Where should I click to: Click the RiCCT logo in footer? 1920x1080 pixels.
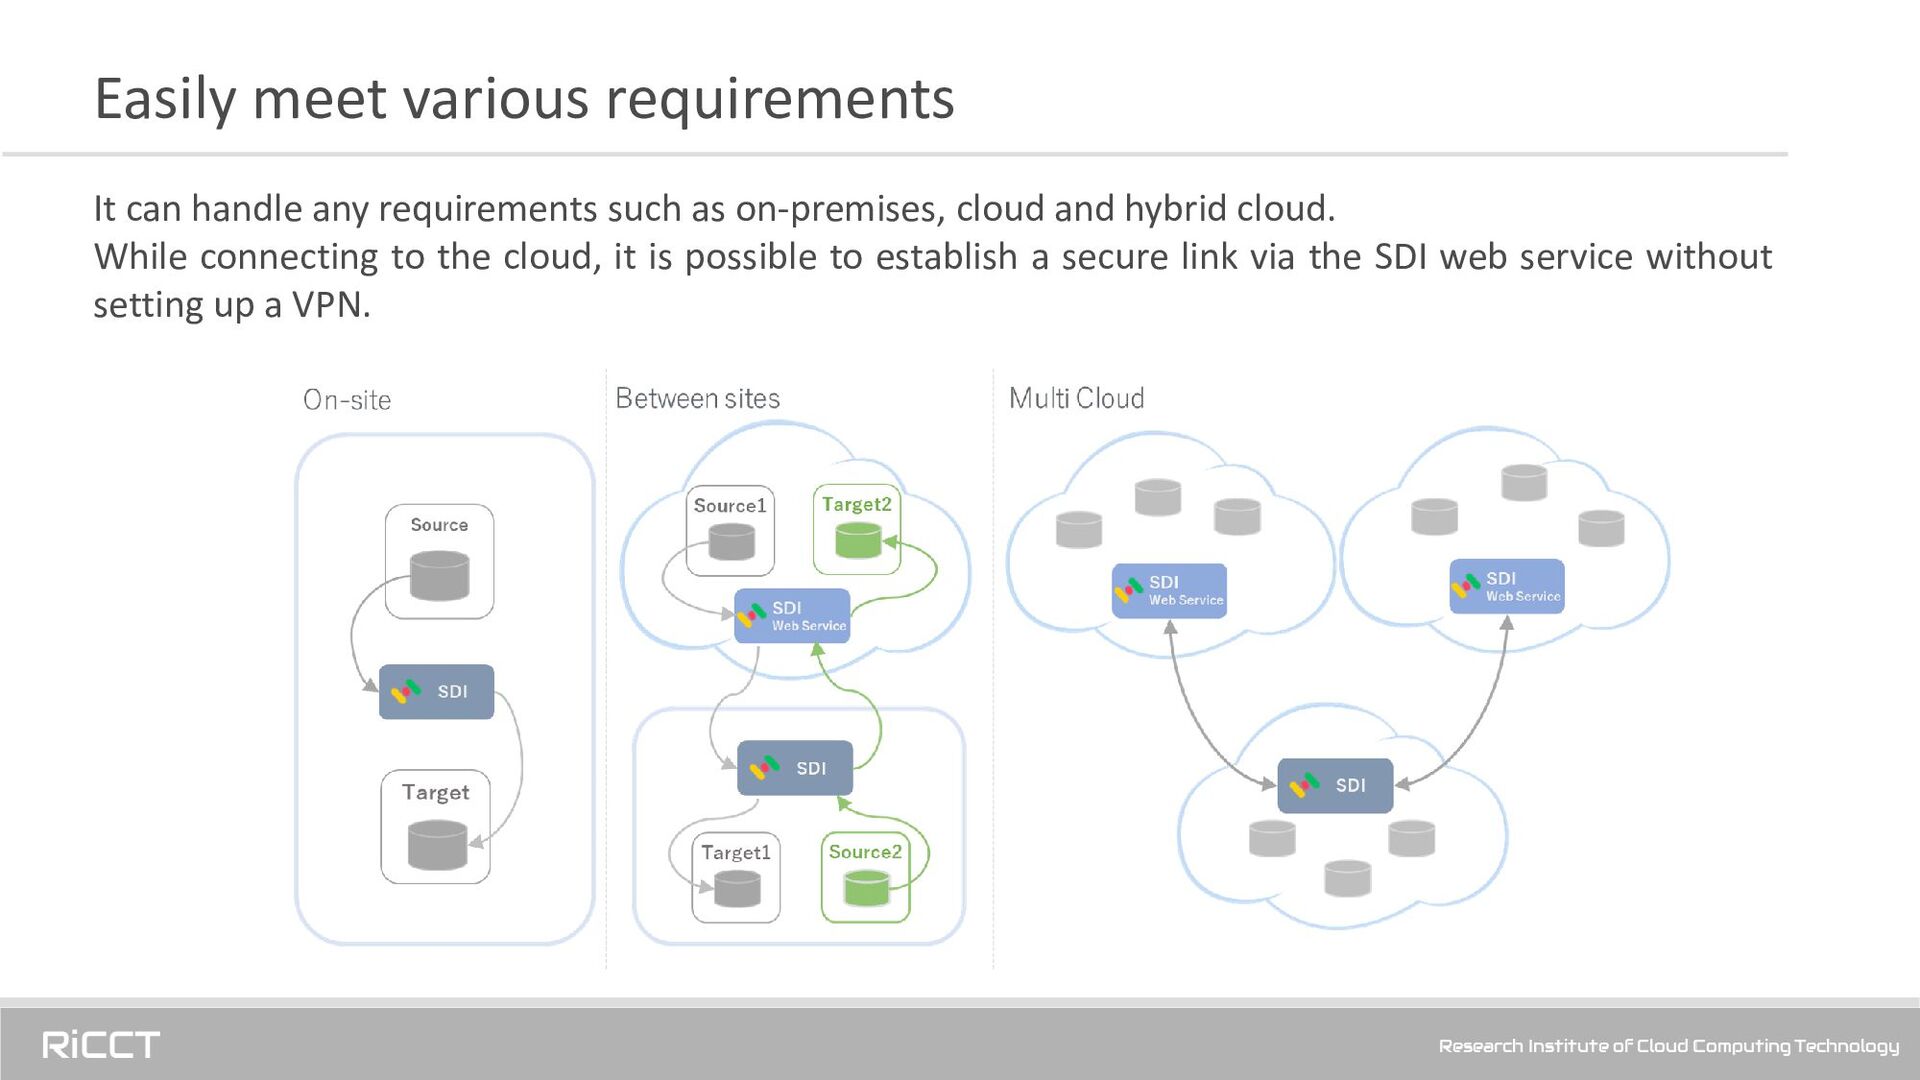click(101, 1045)
